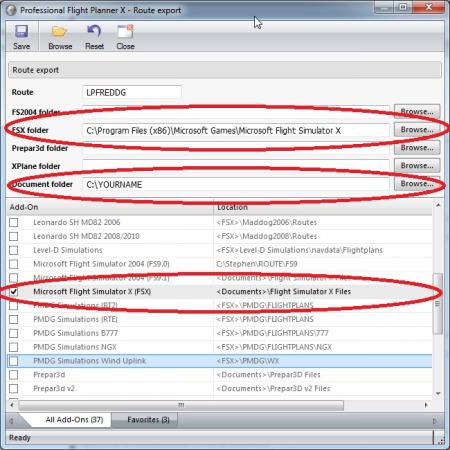This screenshot has height=450, width=450.
Task: Click the Location column header
Action: [x=323, y=207]
